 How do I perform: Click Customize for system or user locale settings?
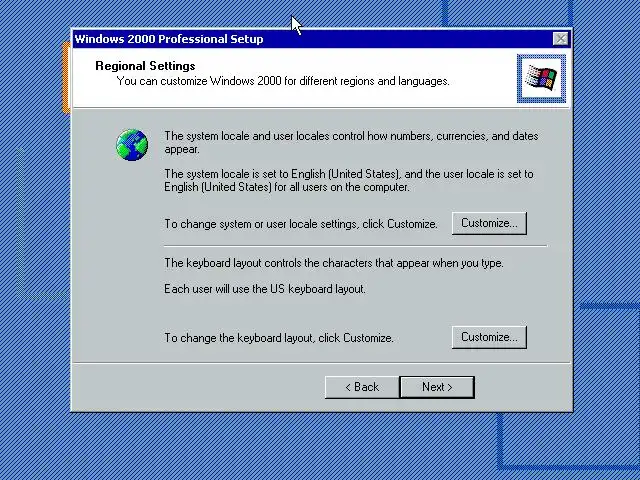489,223
